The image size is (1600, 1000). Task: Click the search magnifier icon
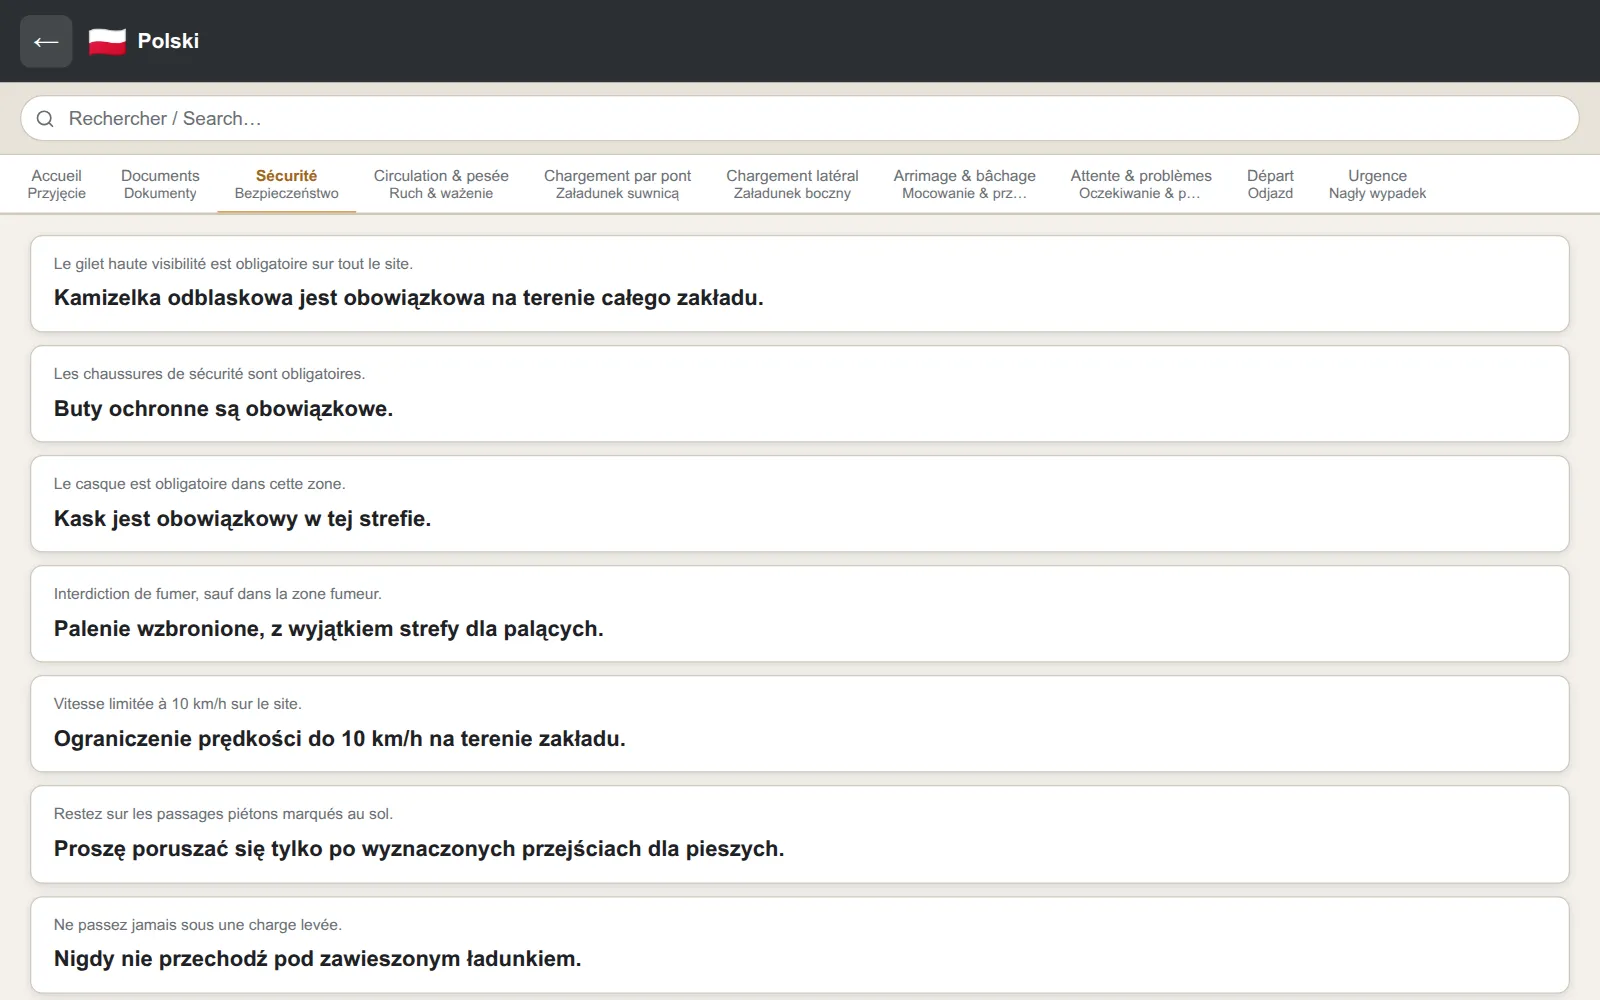(x=45, y=119)
